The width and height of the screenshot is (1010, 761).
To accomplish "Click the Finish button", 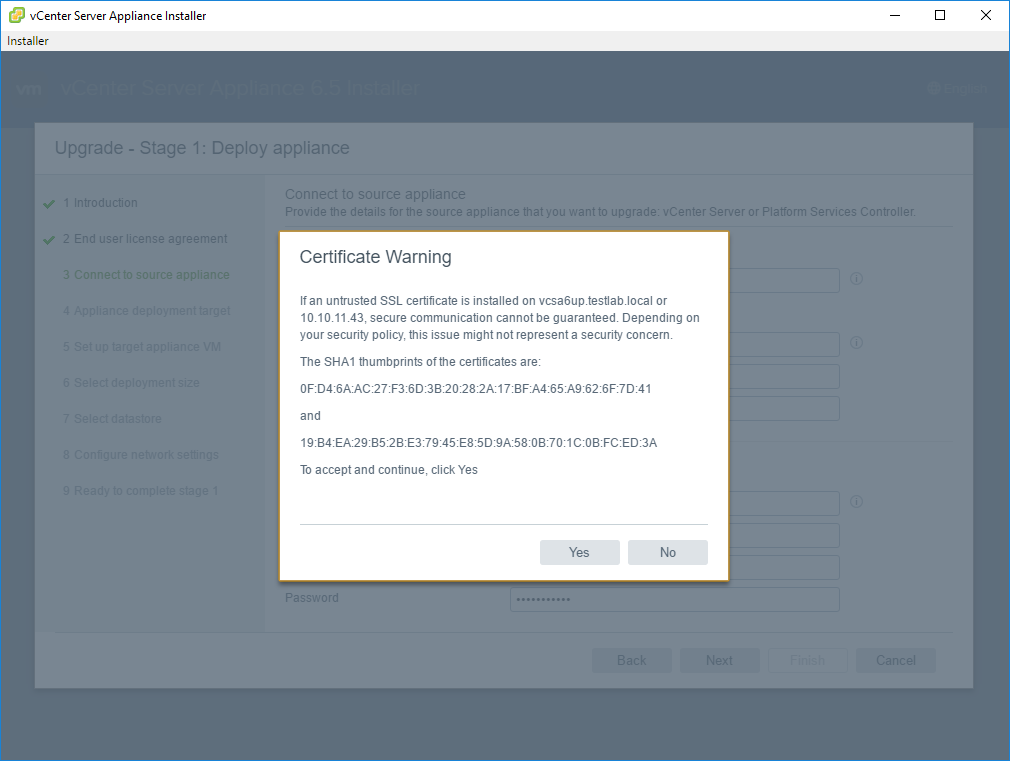I will pyautogui.click(x=807, y=660).
